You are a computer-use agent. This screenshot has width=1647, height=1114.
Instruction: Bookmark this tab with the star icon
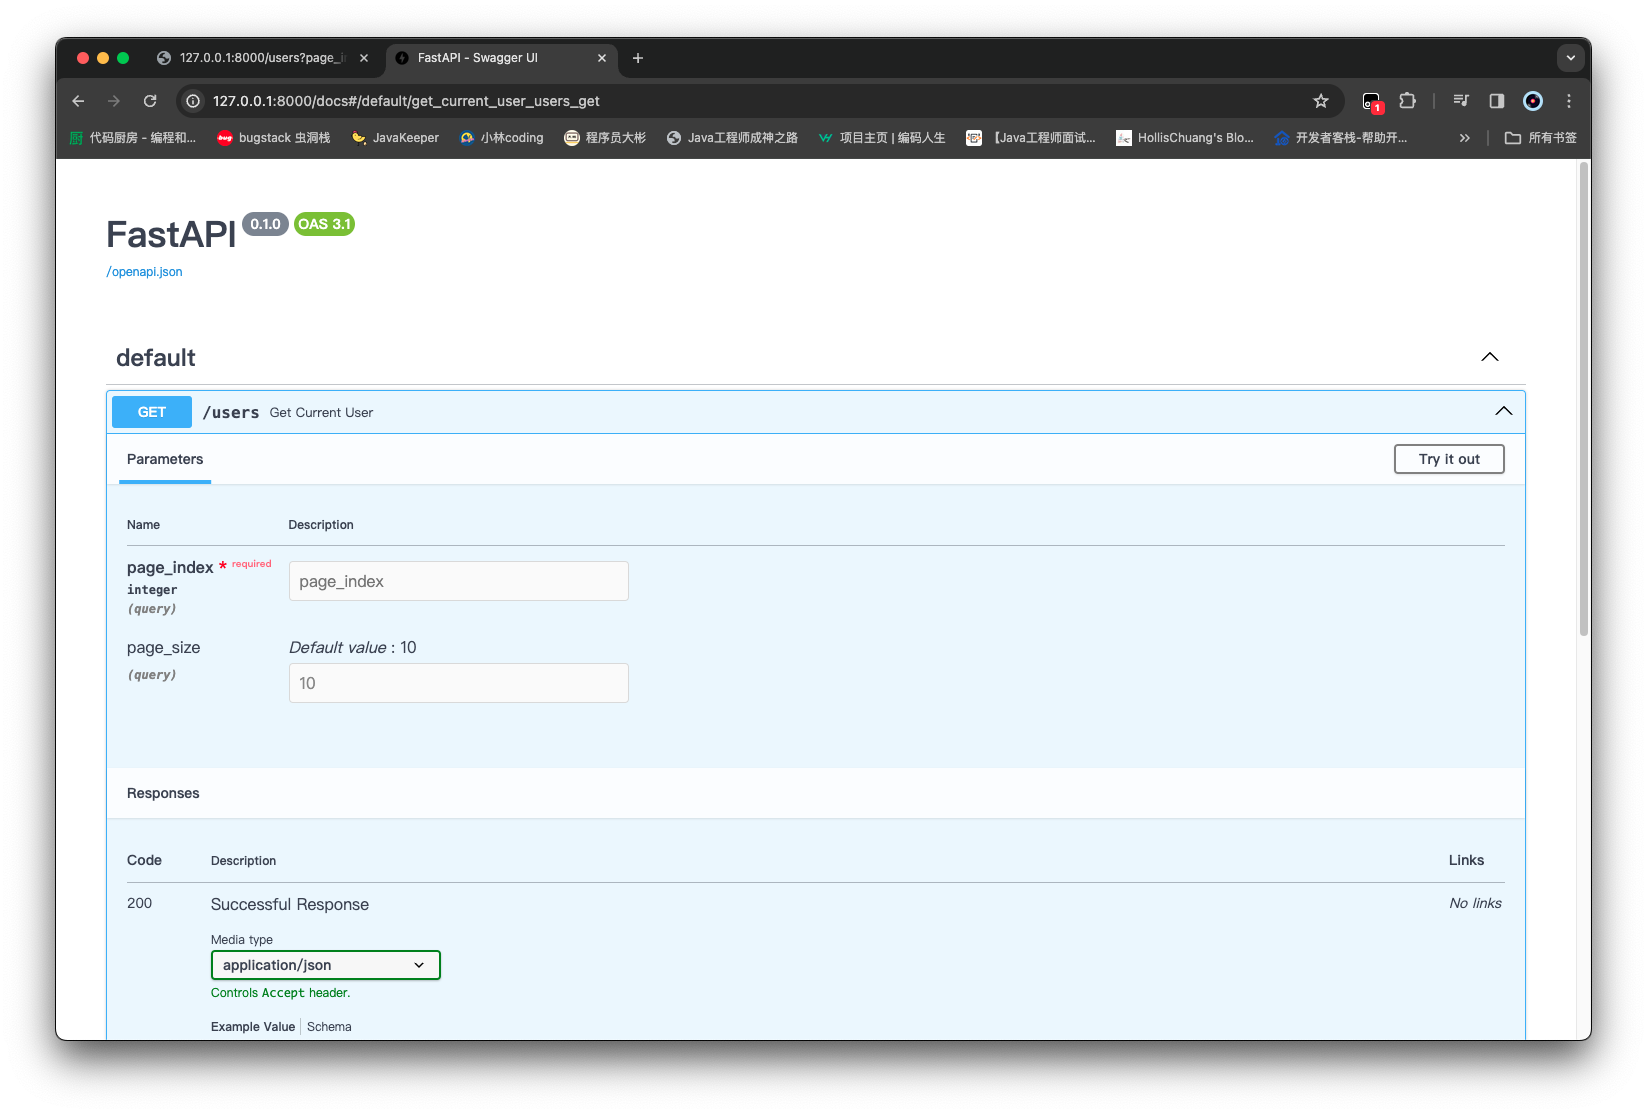click(x=1321, y=101)
